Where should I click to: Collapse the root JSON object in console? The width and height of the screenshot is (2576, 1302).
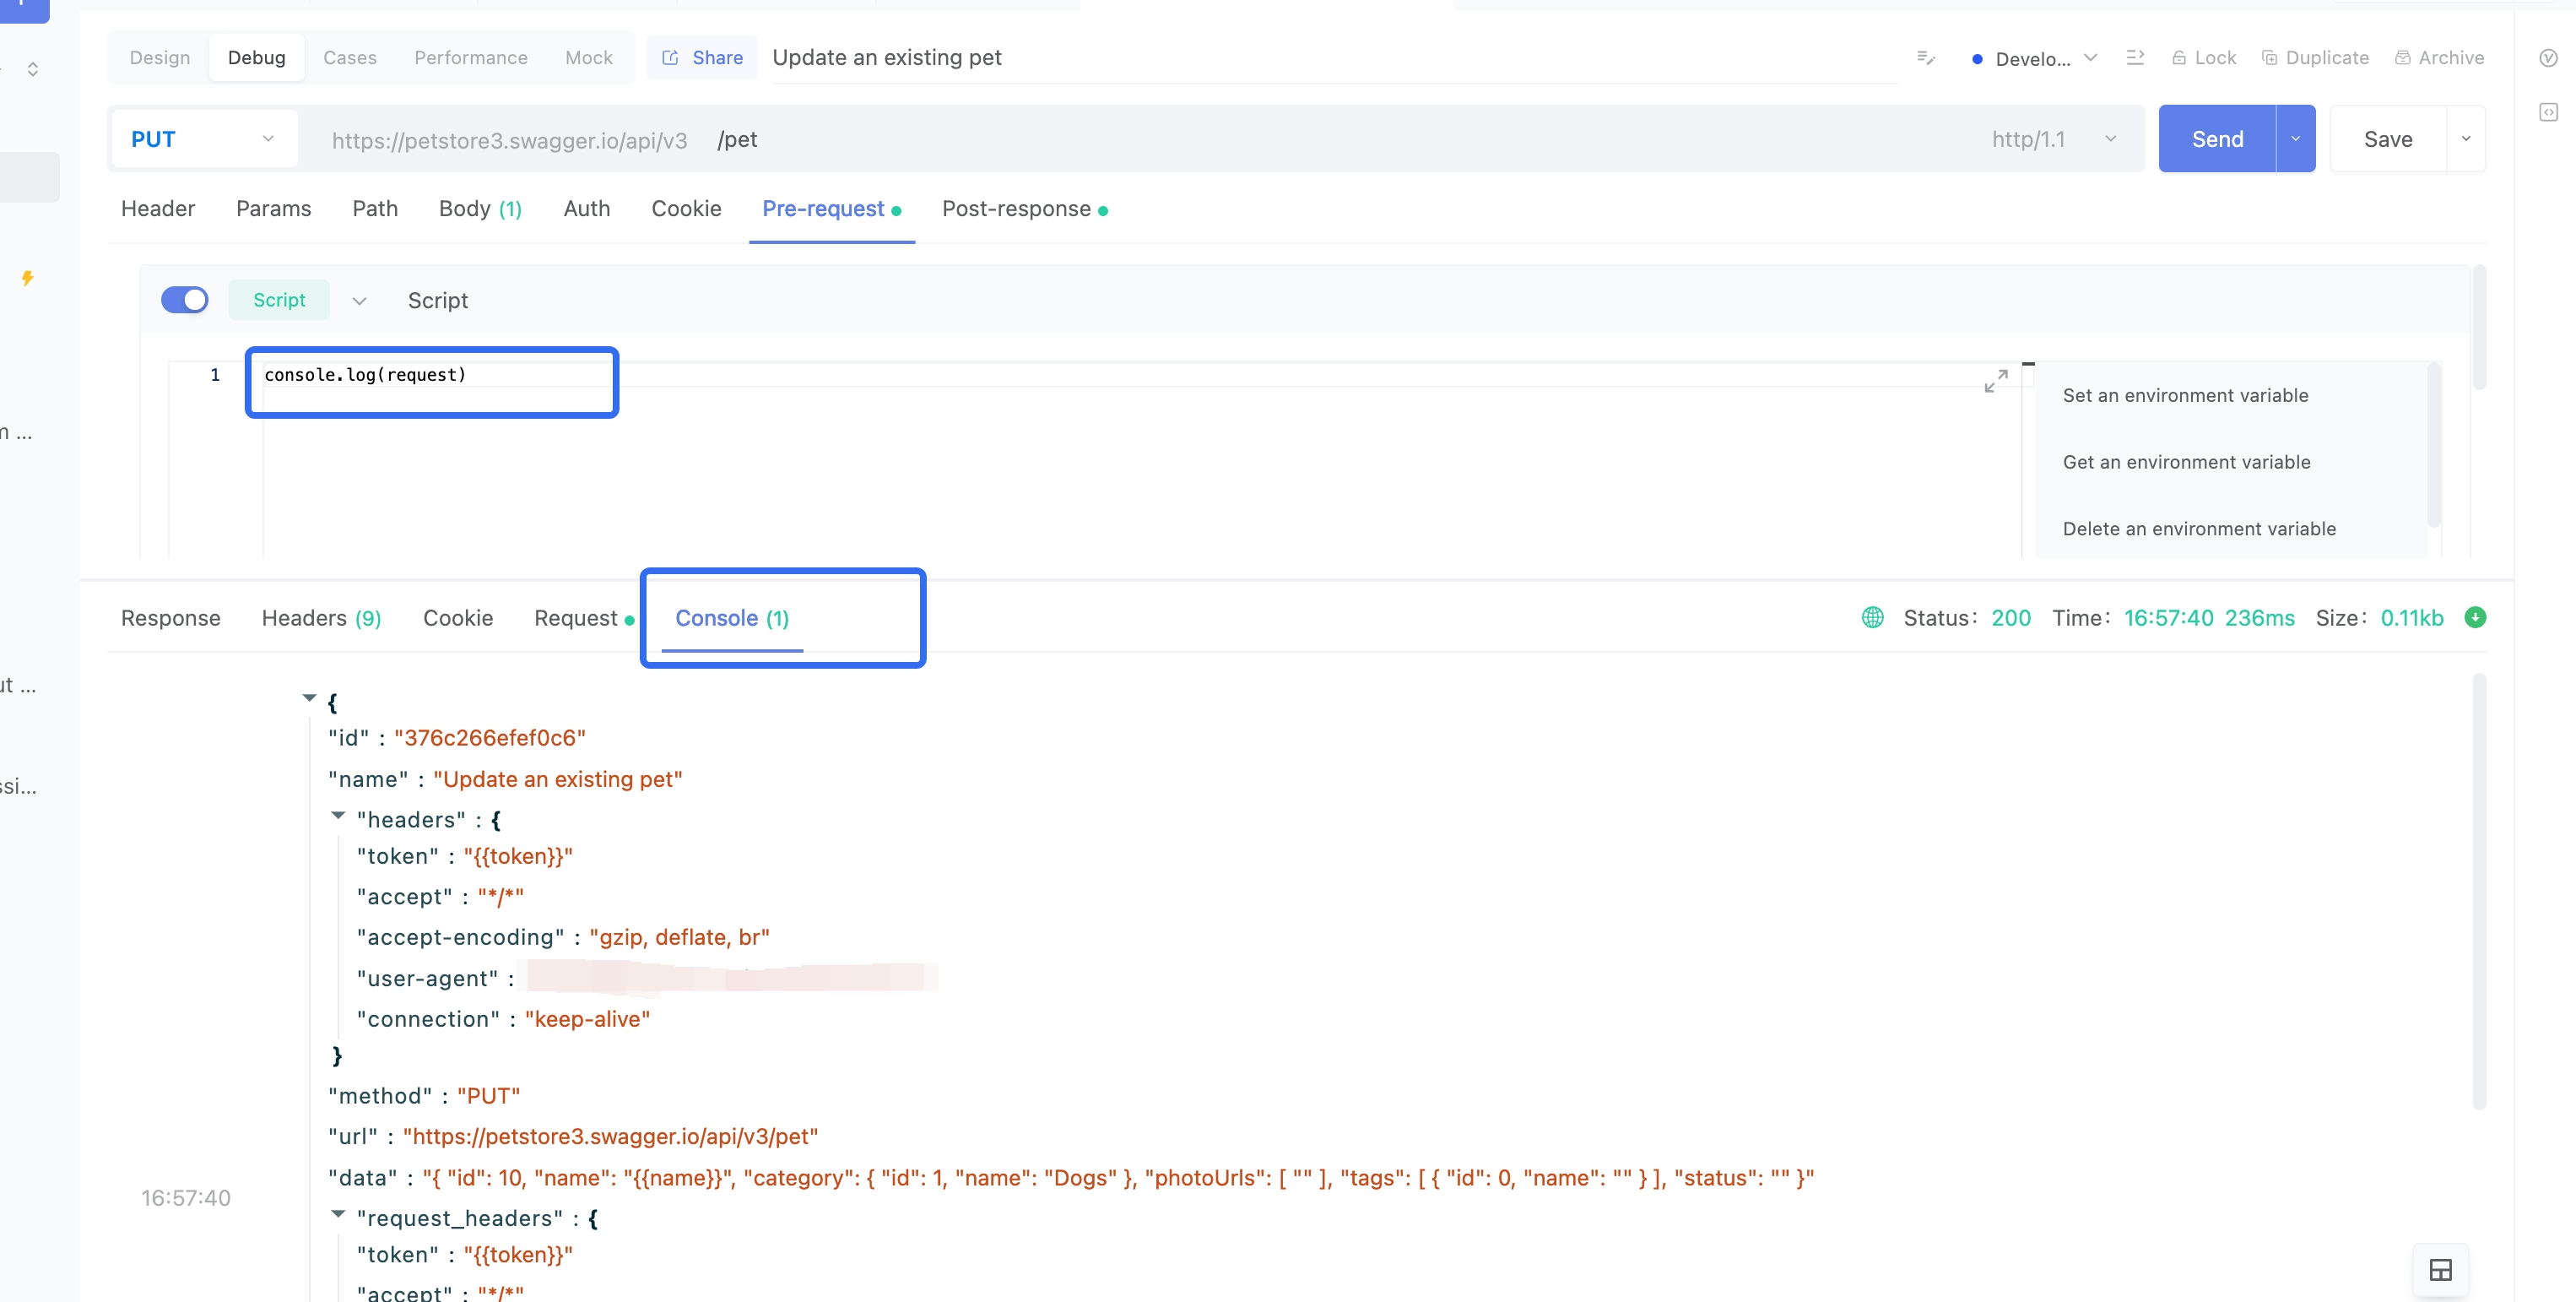[x=309, y=698]
